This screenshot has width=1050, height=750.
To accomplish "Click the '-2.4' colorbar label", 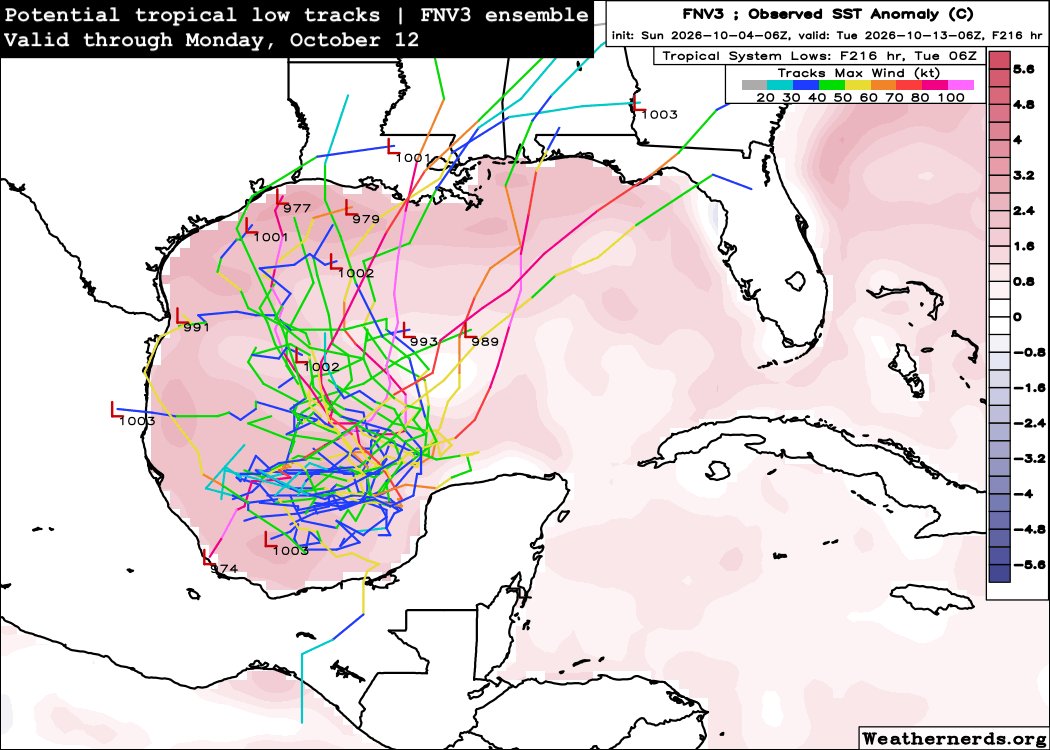I will 1029,423.
